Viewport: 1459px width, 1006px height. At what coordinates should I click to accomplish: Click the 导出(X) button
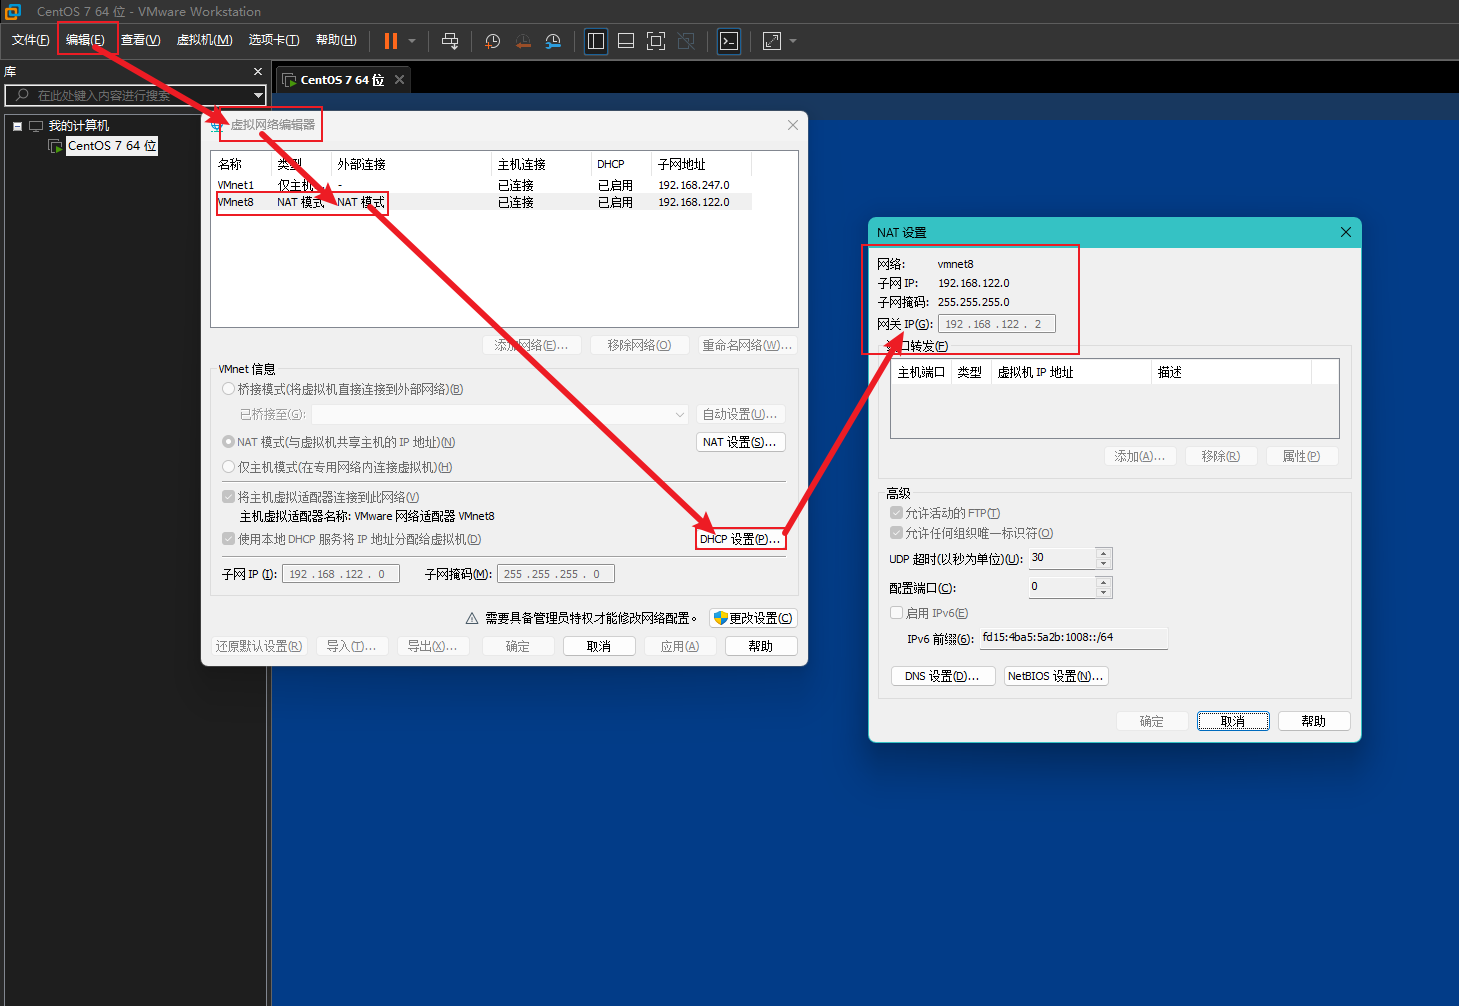432,646
